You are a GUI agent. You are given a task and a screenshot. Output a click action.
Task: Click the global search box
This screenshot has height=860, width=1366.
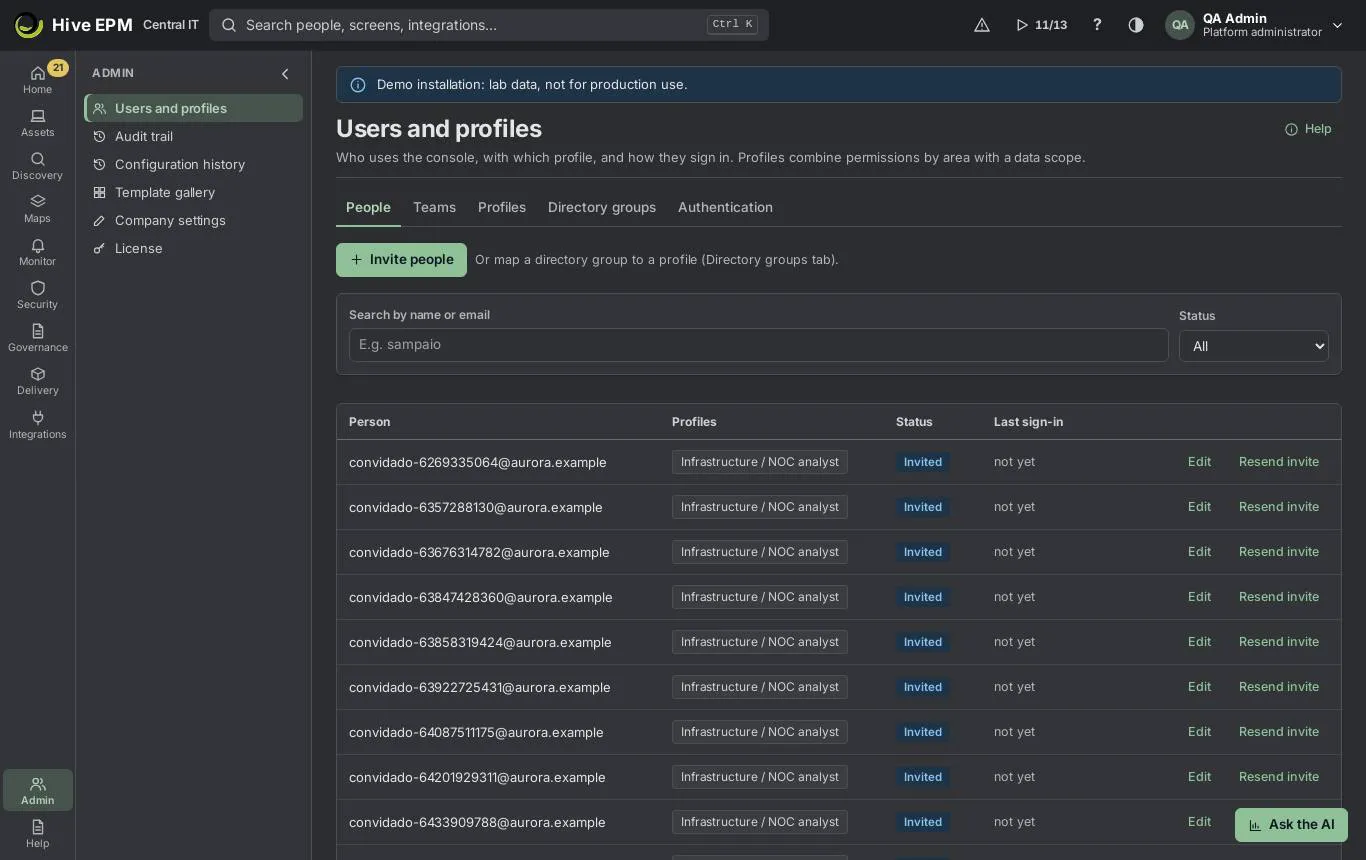[489, 25]
